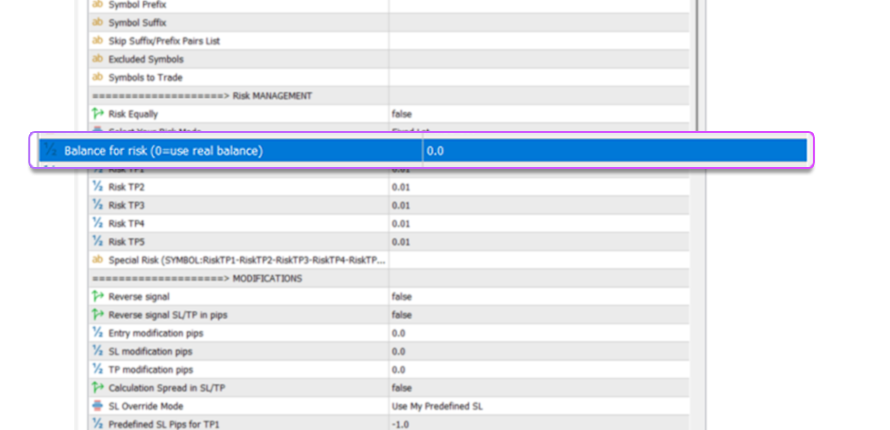
Task: Click the icon next to Reverse signal
Action: pos(98,297)
